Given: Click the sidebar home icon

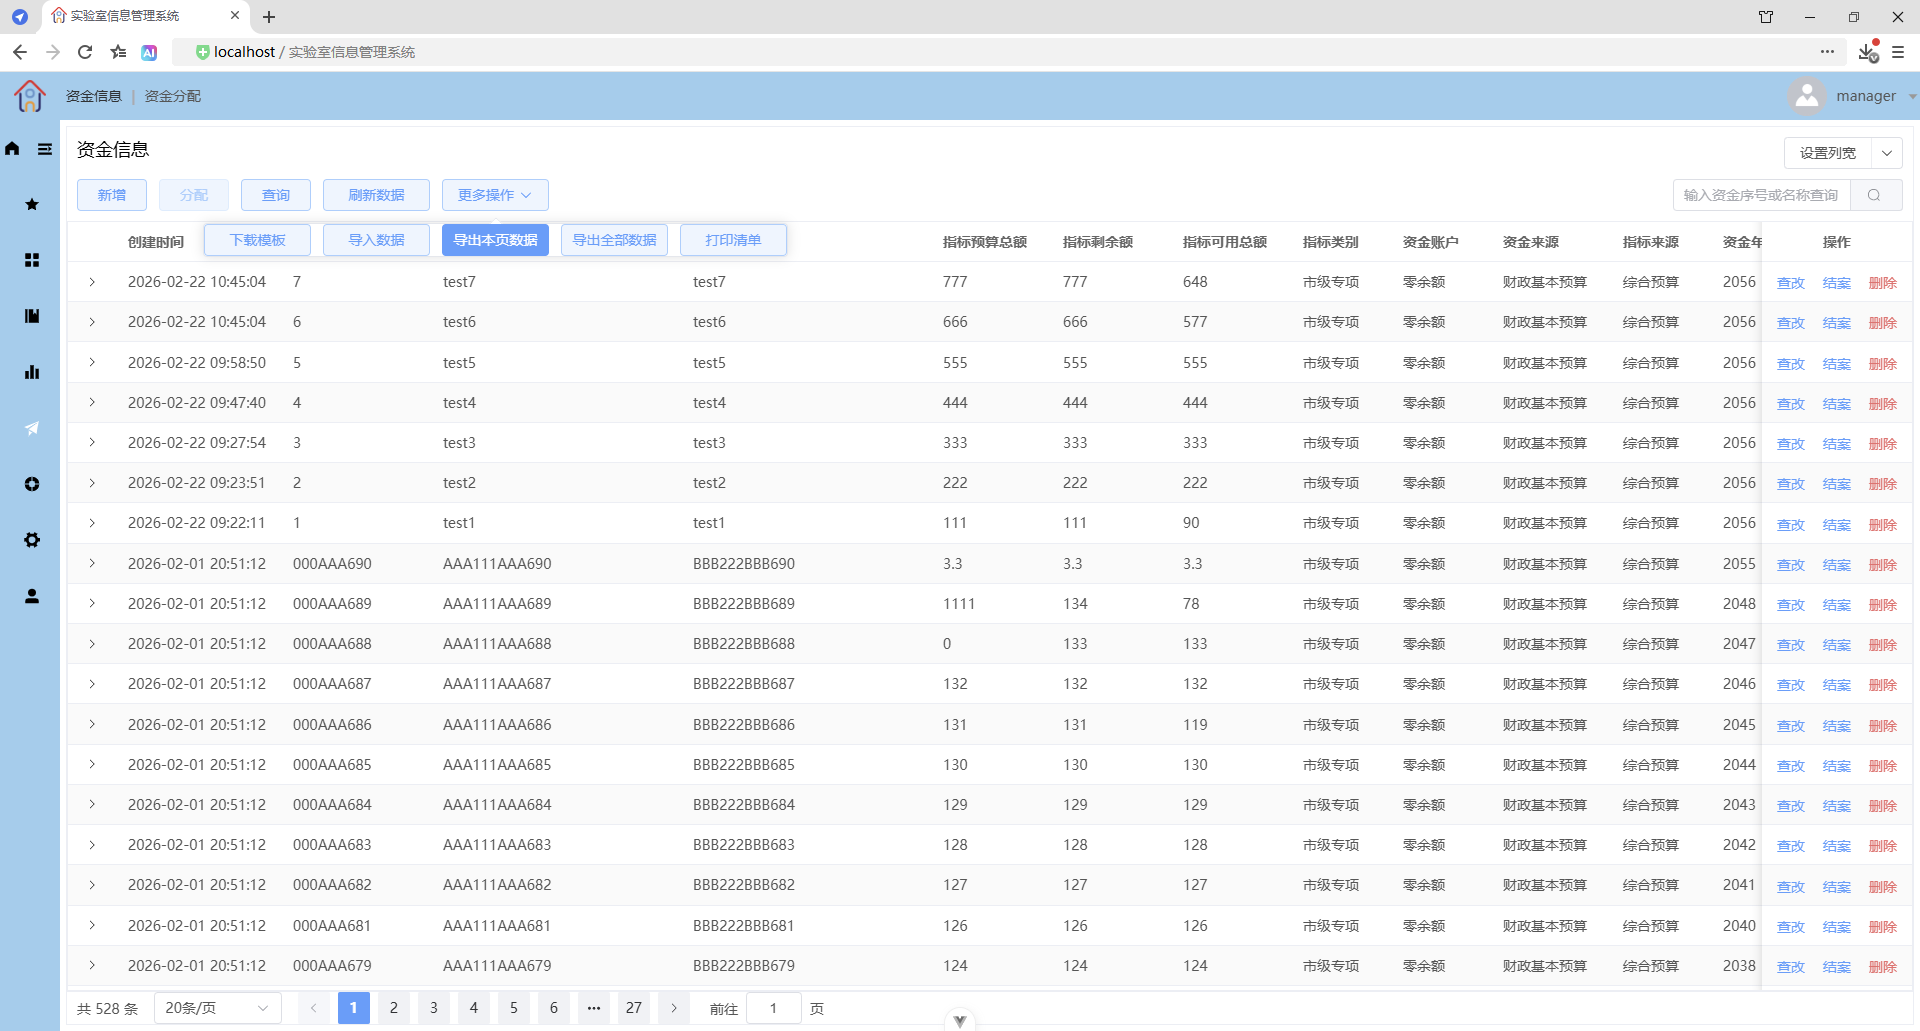Looking at the screenshot, I should click(12, 149).
